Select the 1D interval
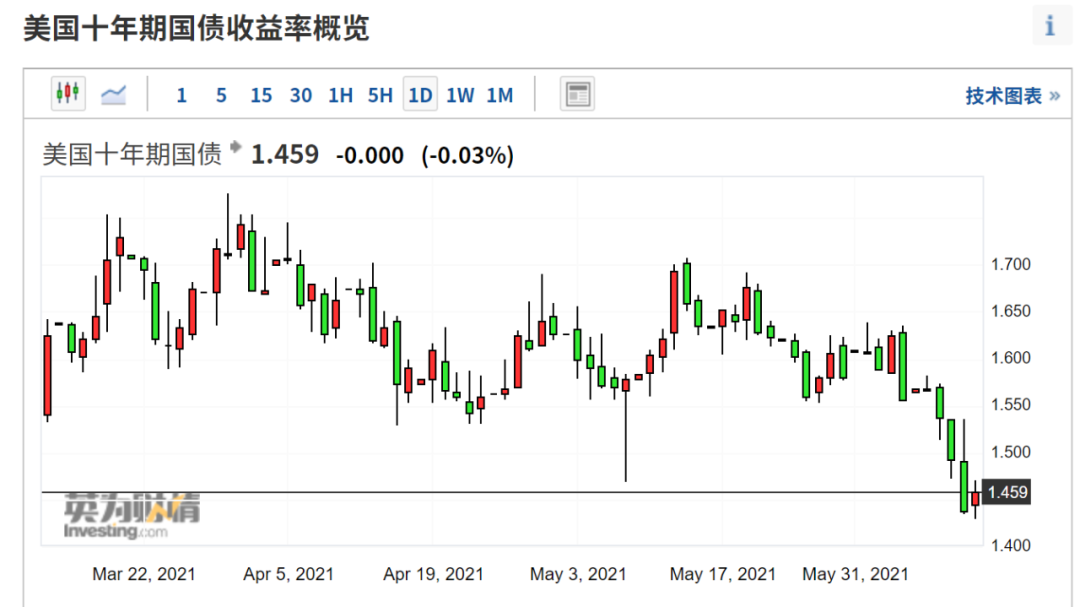Screen dimensions: 1080x607 click(420, 94)
